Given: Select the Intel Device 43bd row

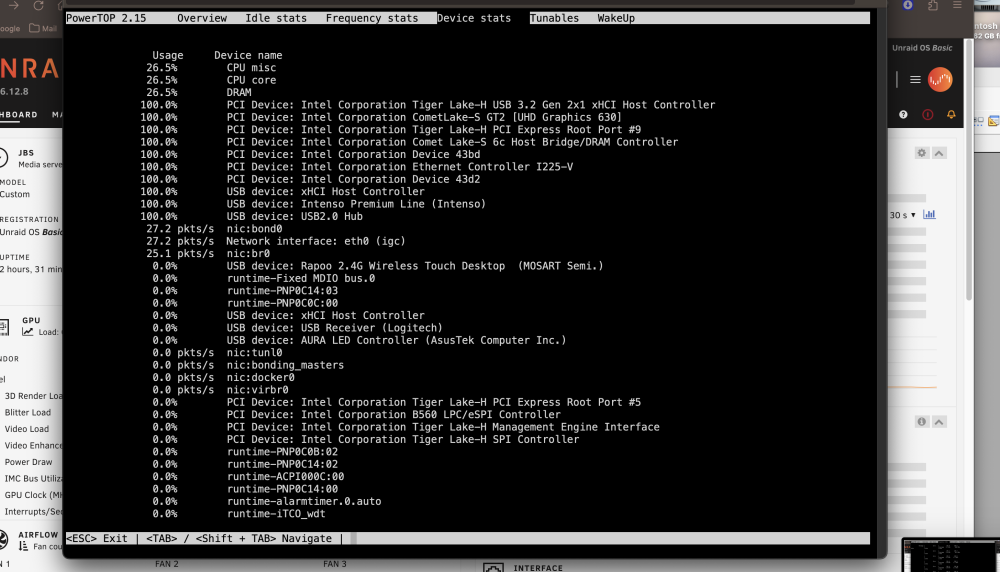Looking at the screenshot, I should pos(310,154).
